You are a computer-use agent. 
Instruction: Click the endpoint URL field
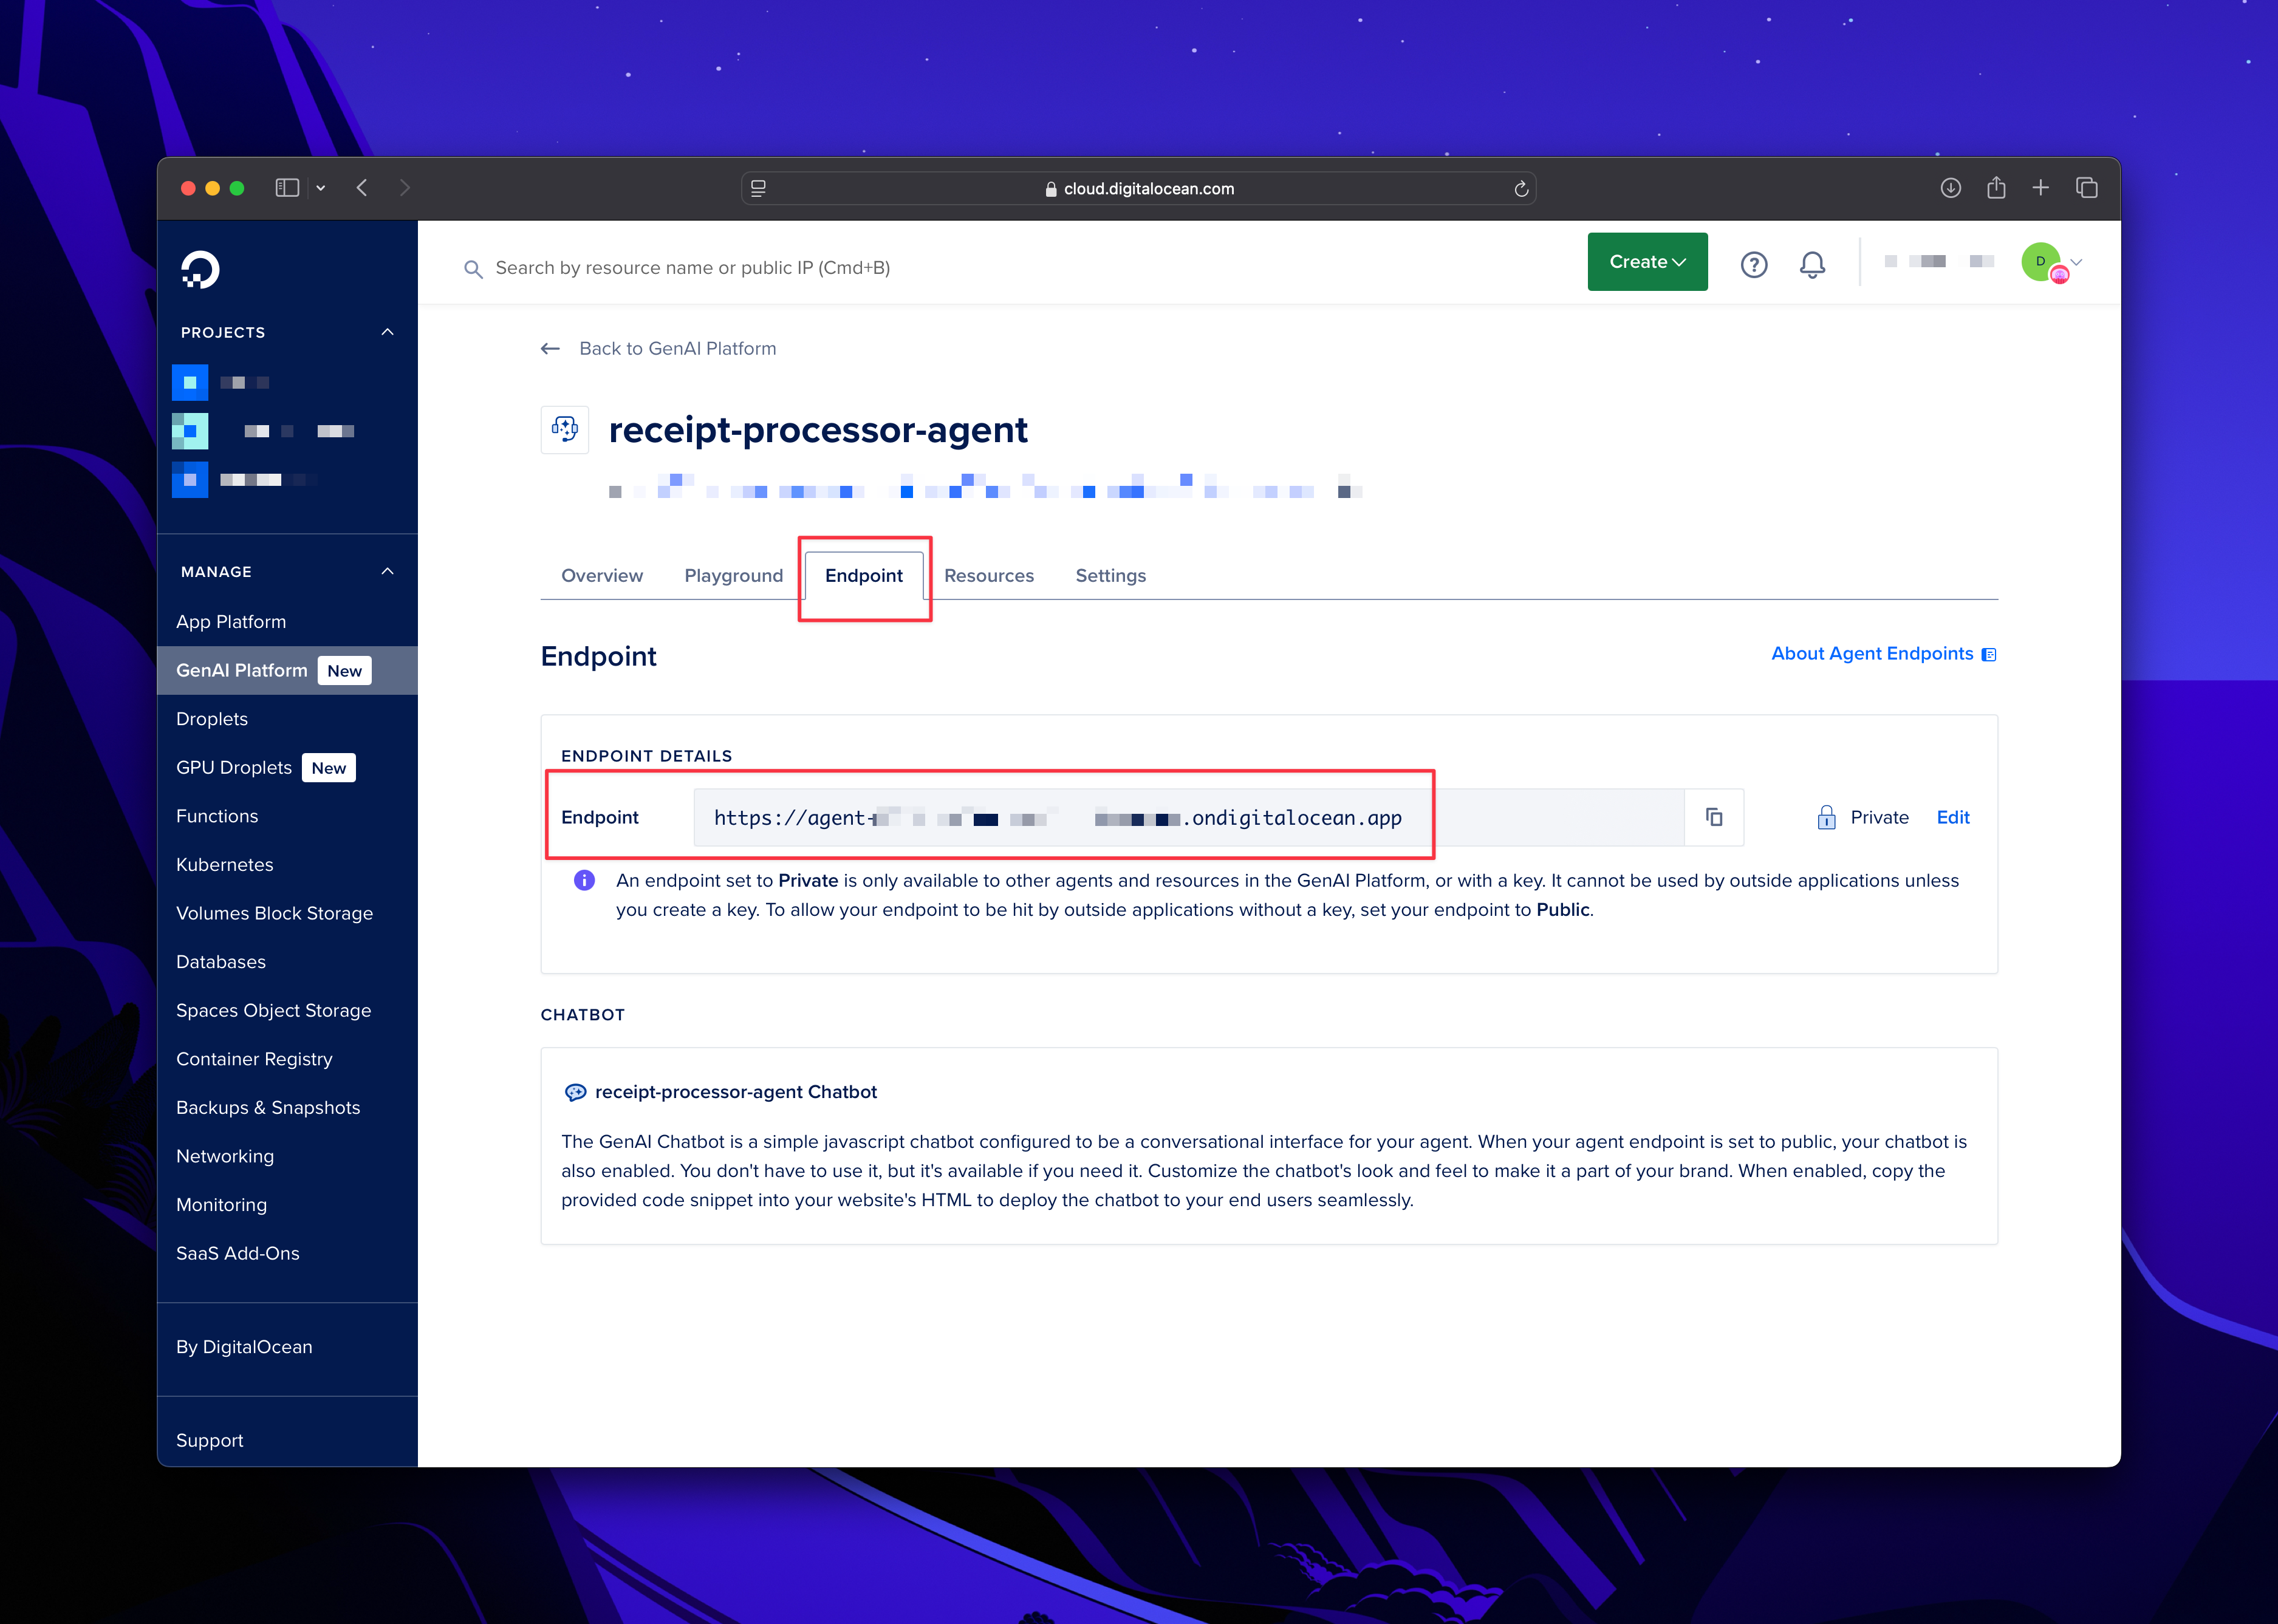(x=1189, y=818)
